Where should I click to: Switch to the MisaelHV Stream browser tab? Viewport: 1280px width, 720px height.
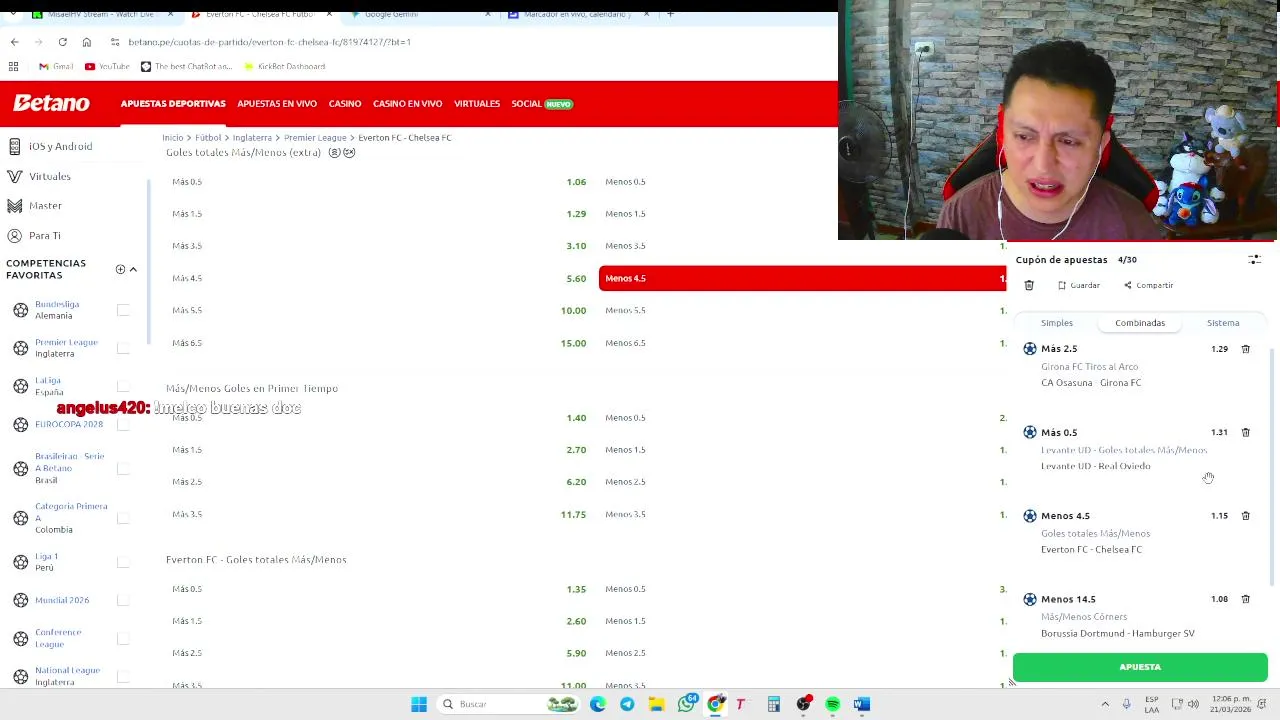[100, 14]
